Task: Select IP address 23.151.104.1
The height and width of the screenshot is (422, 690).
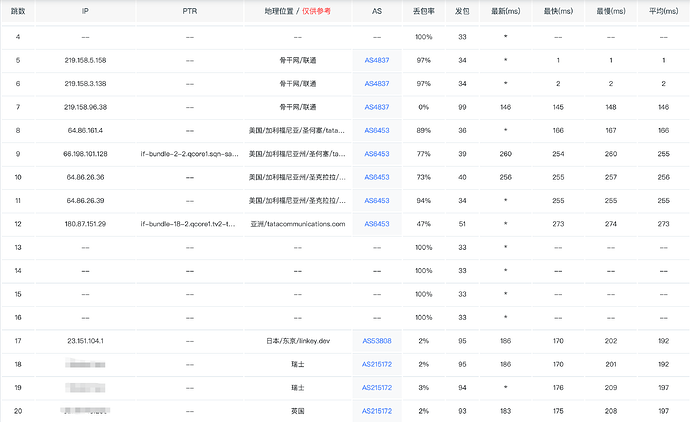Action: pyautogui.click(x=85, y=341)
